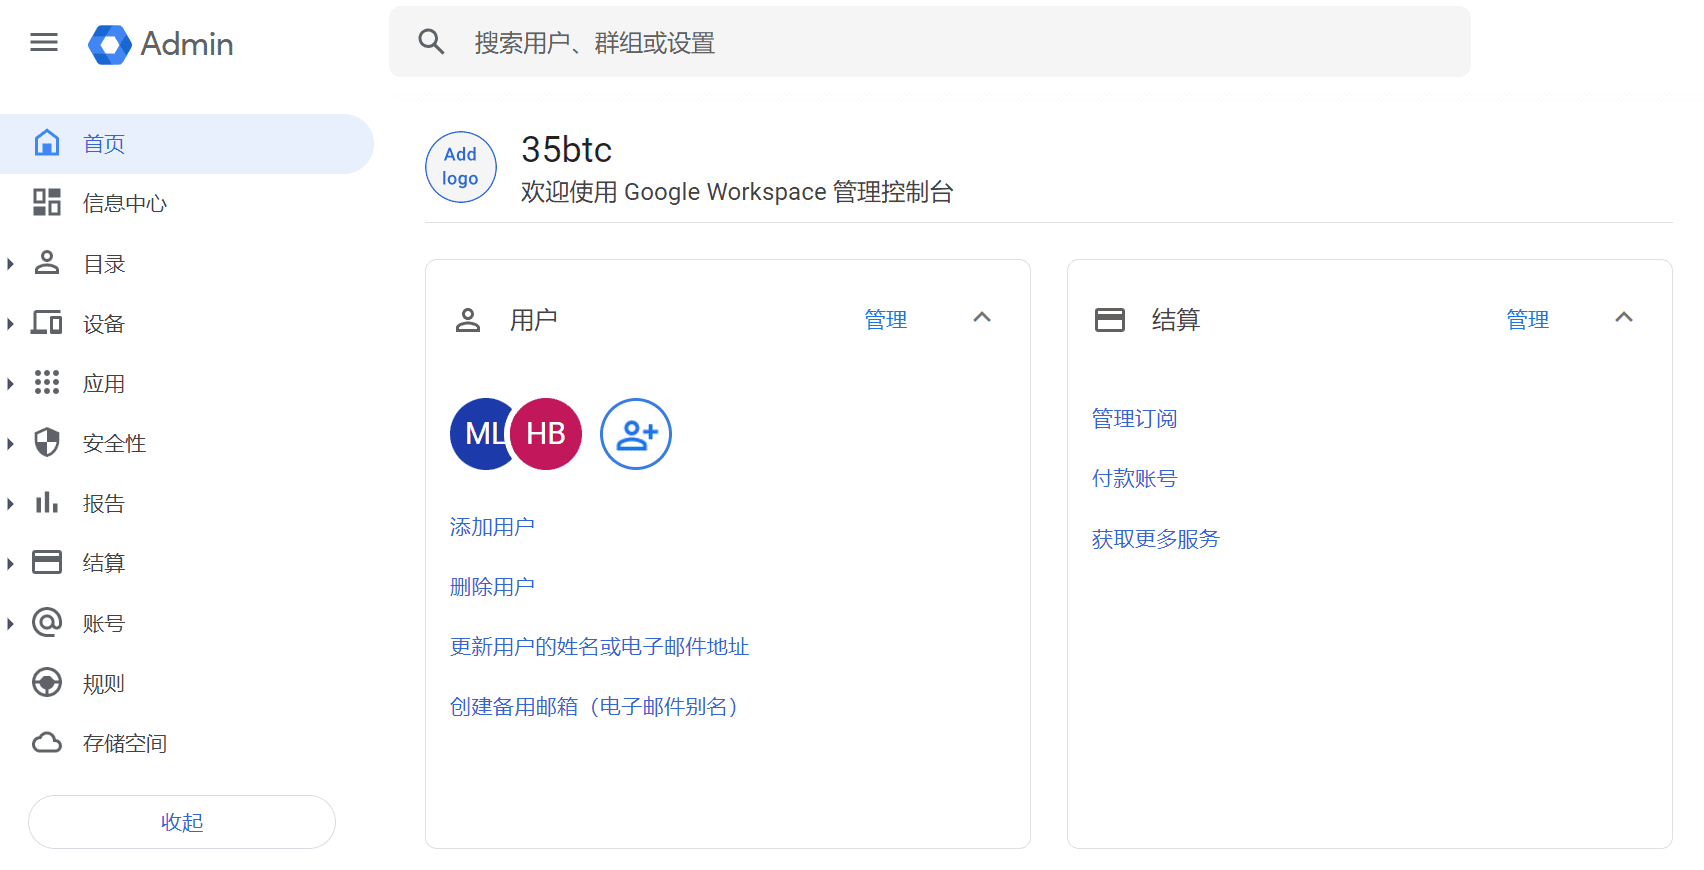This screenshot has height=870, width=1704.
Task: Expand the 账号 sidebar section arrow
Action: 10,624
